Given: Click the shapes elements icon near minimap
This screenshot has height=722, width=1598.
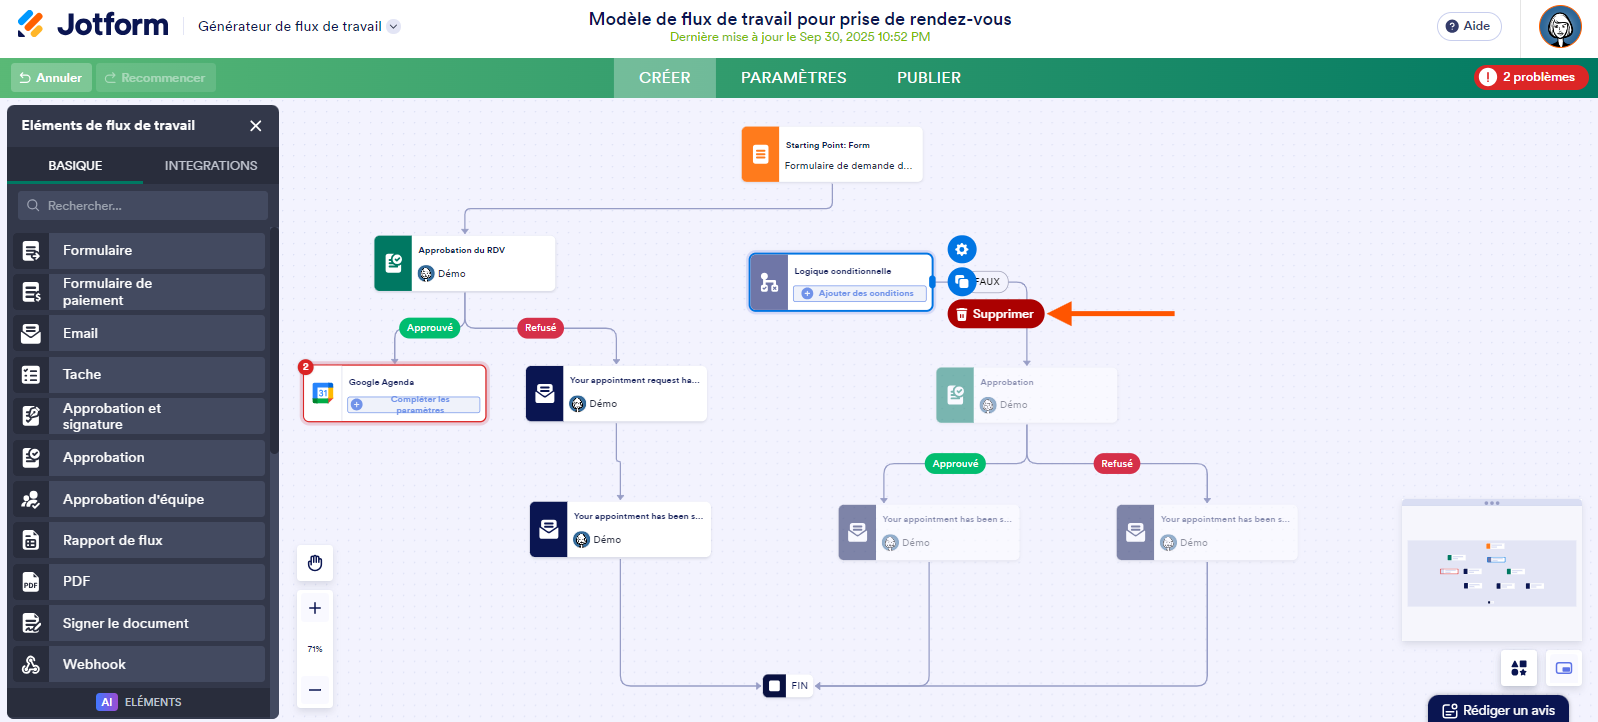Looking at the screenshot, I should tap(1519, 668).
